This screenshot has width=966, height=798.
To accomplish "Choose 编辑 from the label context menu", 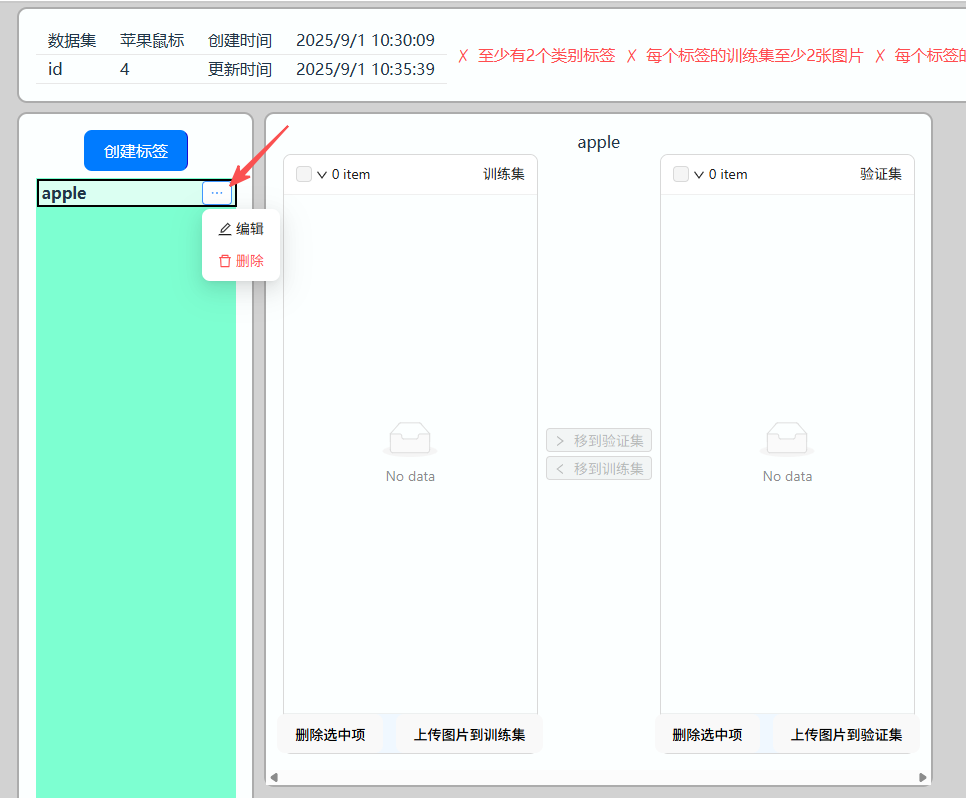I will click(249, 229).
